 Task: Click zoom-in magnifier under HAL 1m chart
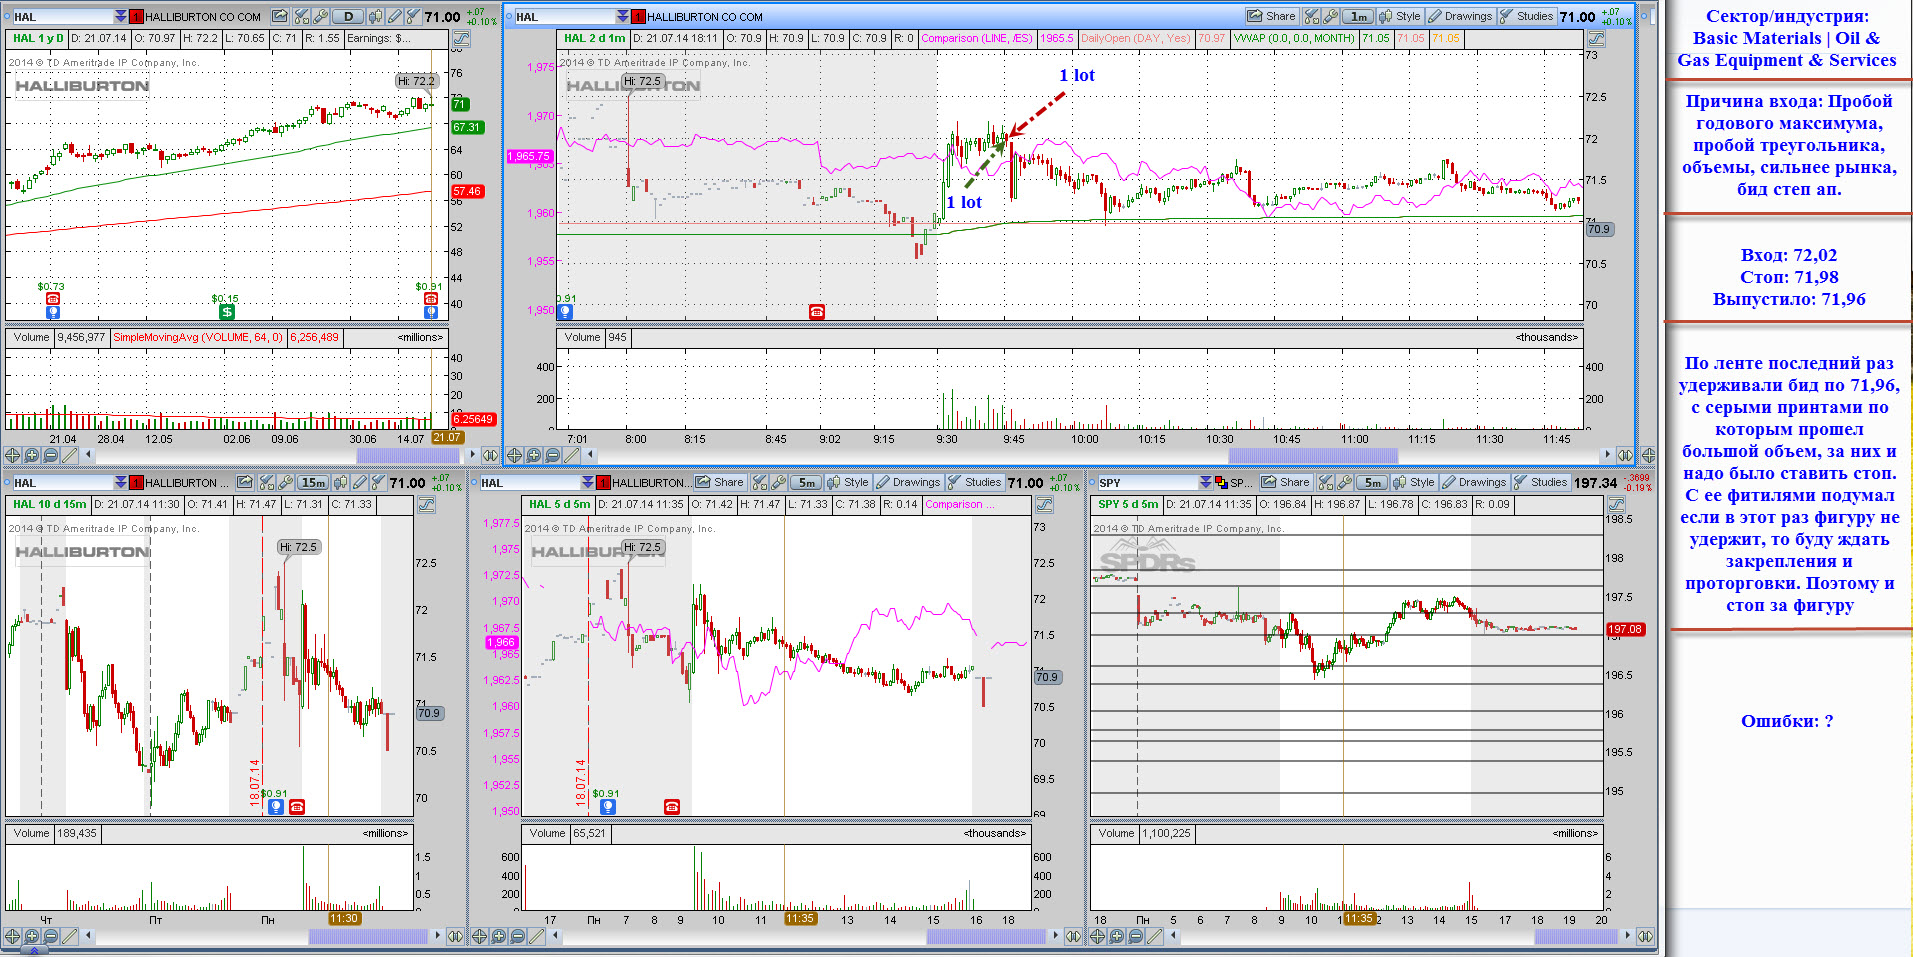[533, 455]
